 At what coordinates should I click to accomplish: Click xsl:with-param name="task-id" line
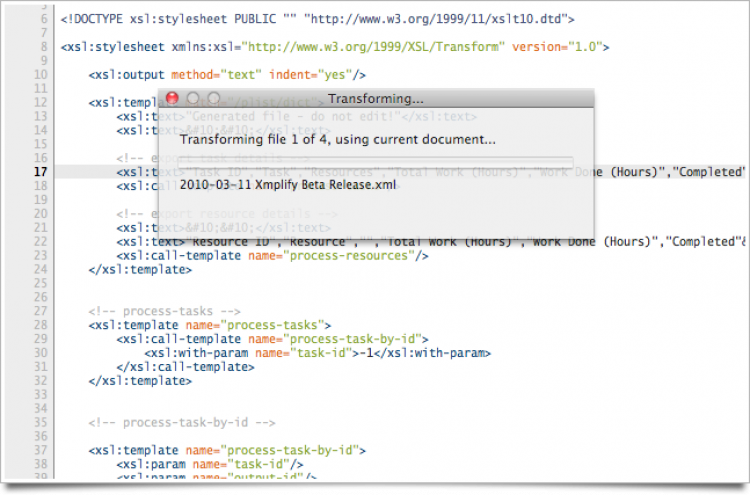(x=318, y=353)
